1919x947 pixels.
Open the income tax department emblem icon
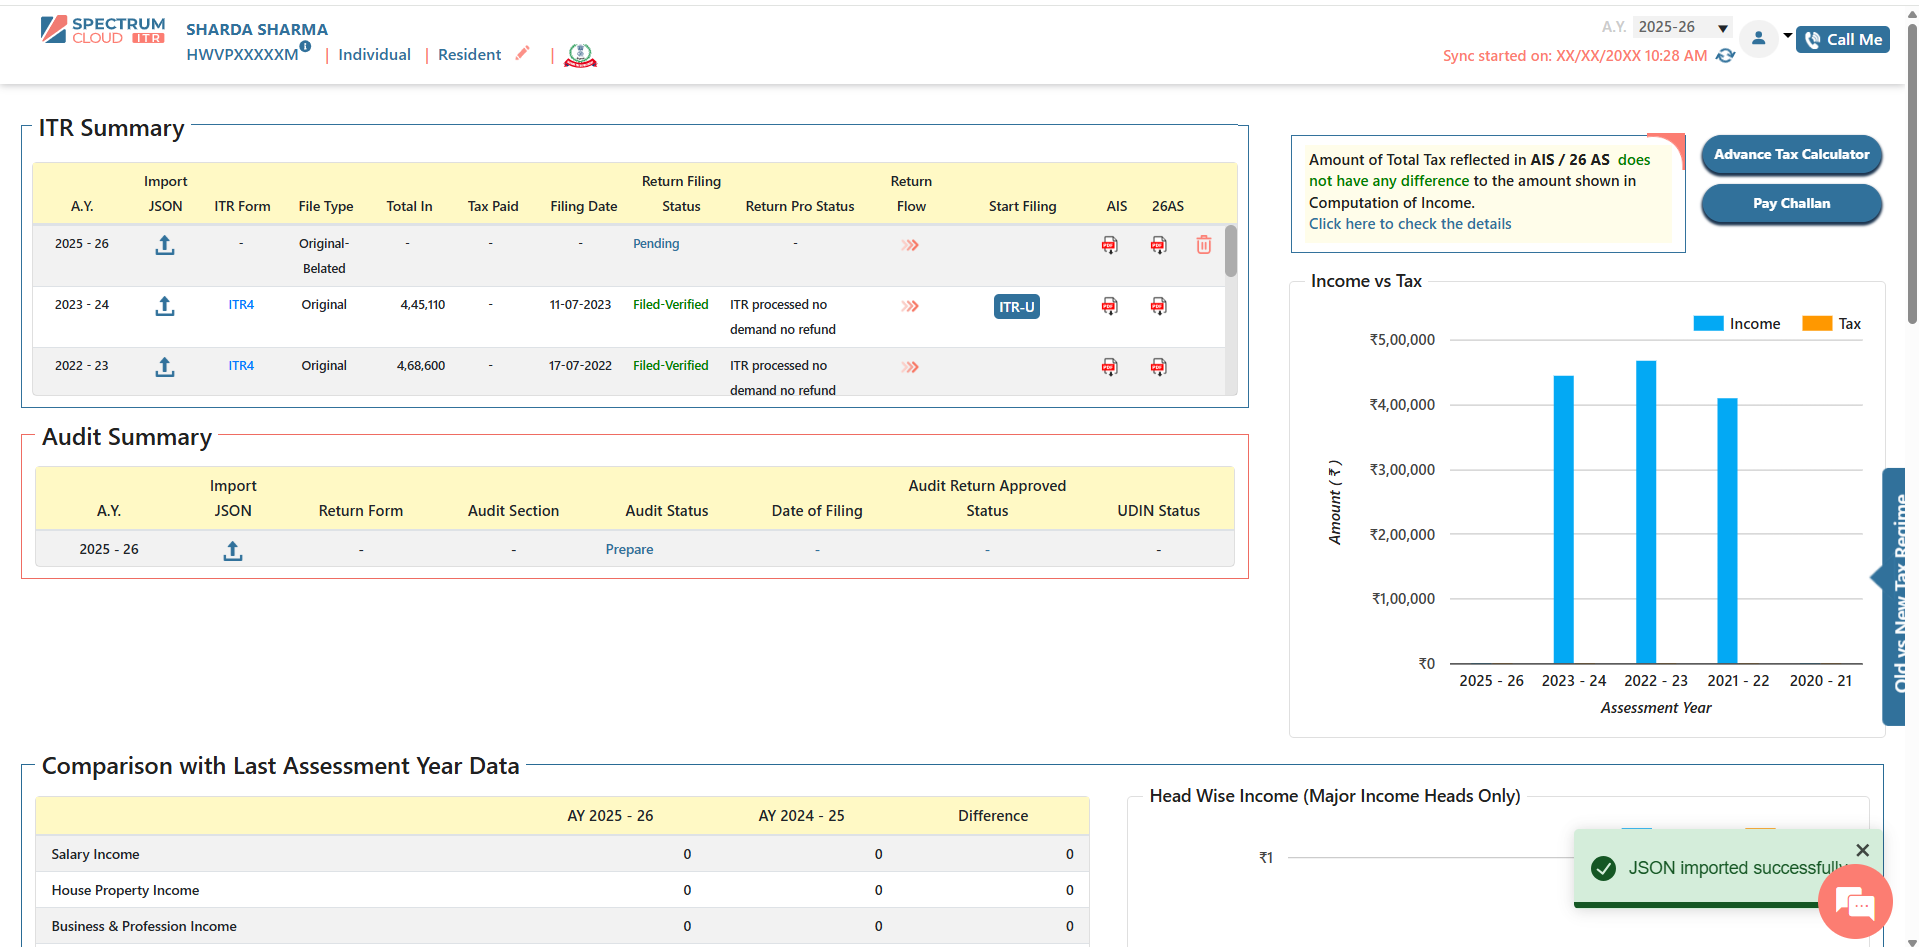(580, 56)
